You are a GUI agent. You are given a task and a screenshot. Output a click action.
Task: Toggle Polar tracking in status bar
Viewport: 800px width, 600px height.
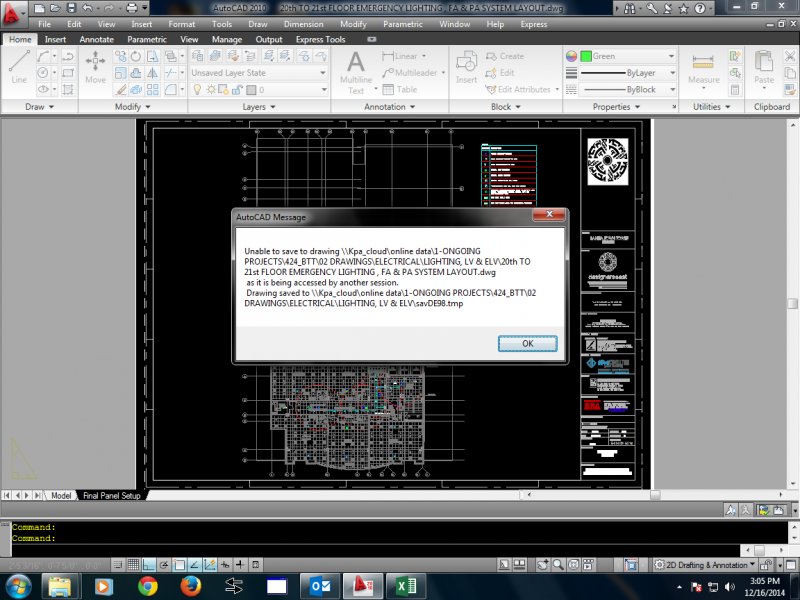tap(164, 564)
